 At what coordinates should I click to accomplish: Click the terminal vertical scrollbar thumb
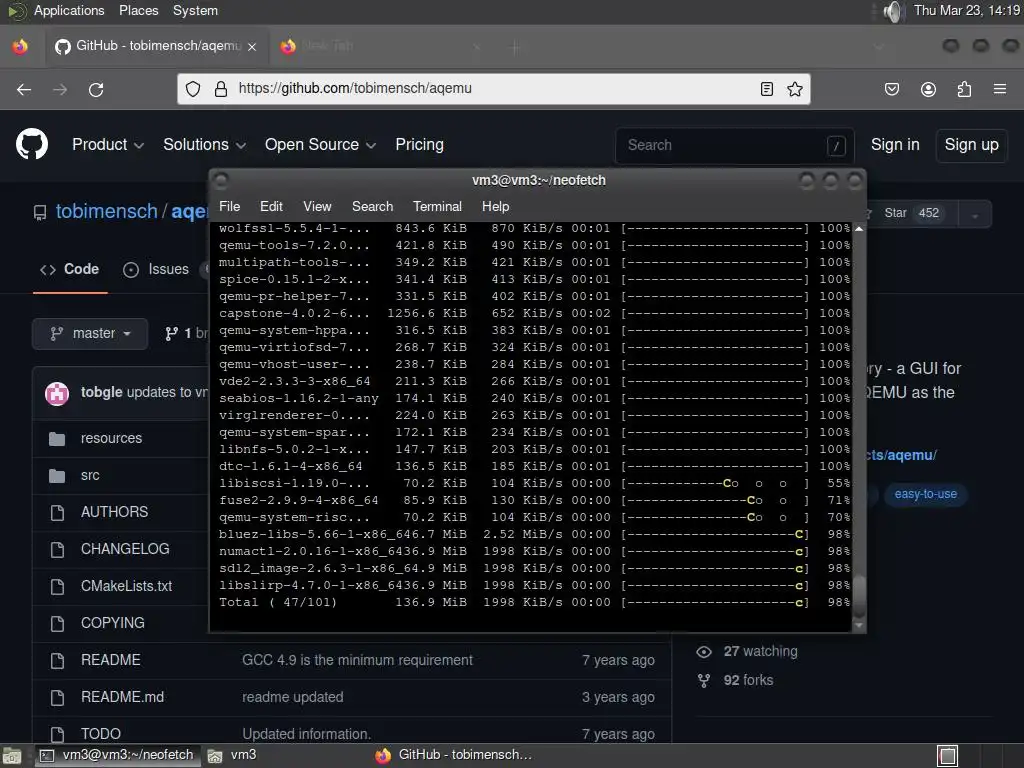[859, 596]
